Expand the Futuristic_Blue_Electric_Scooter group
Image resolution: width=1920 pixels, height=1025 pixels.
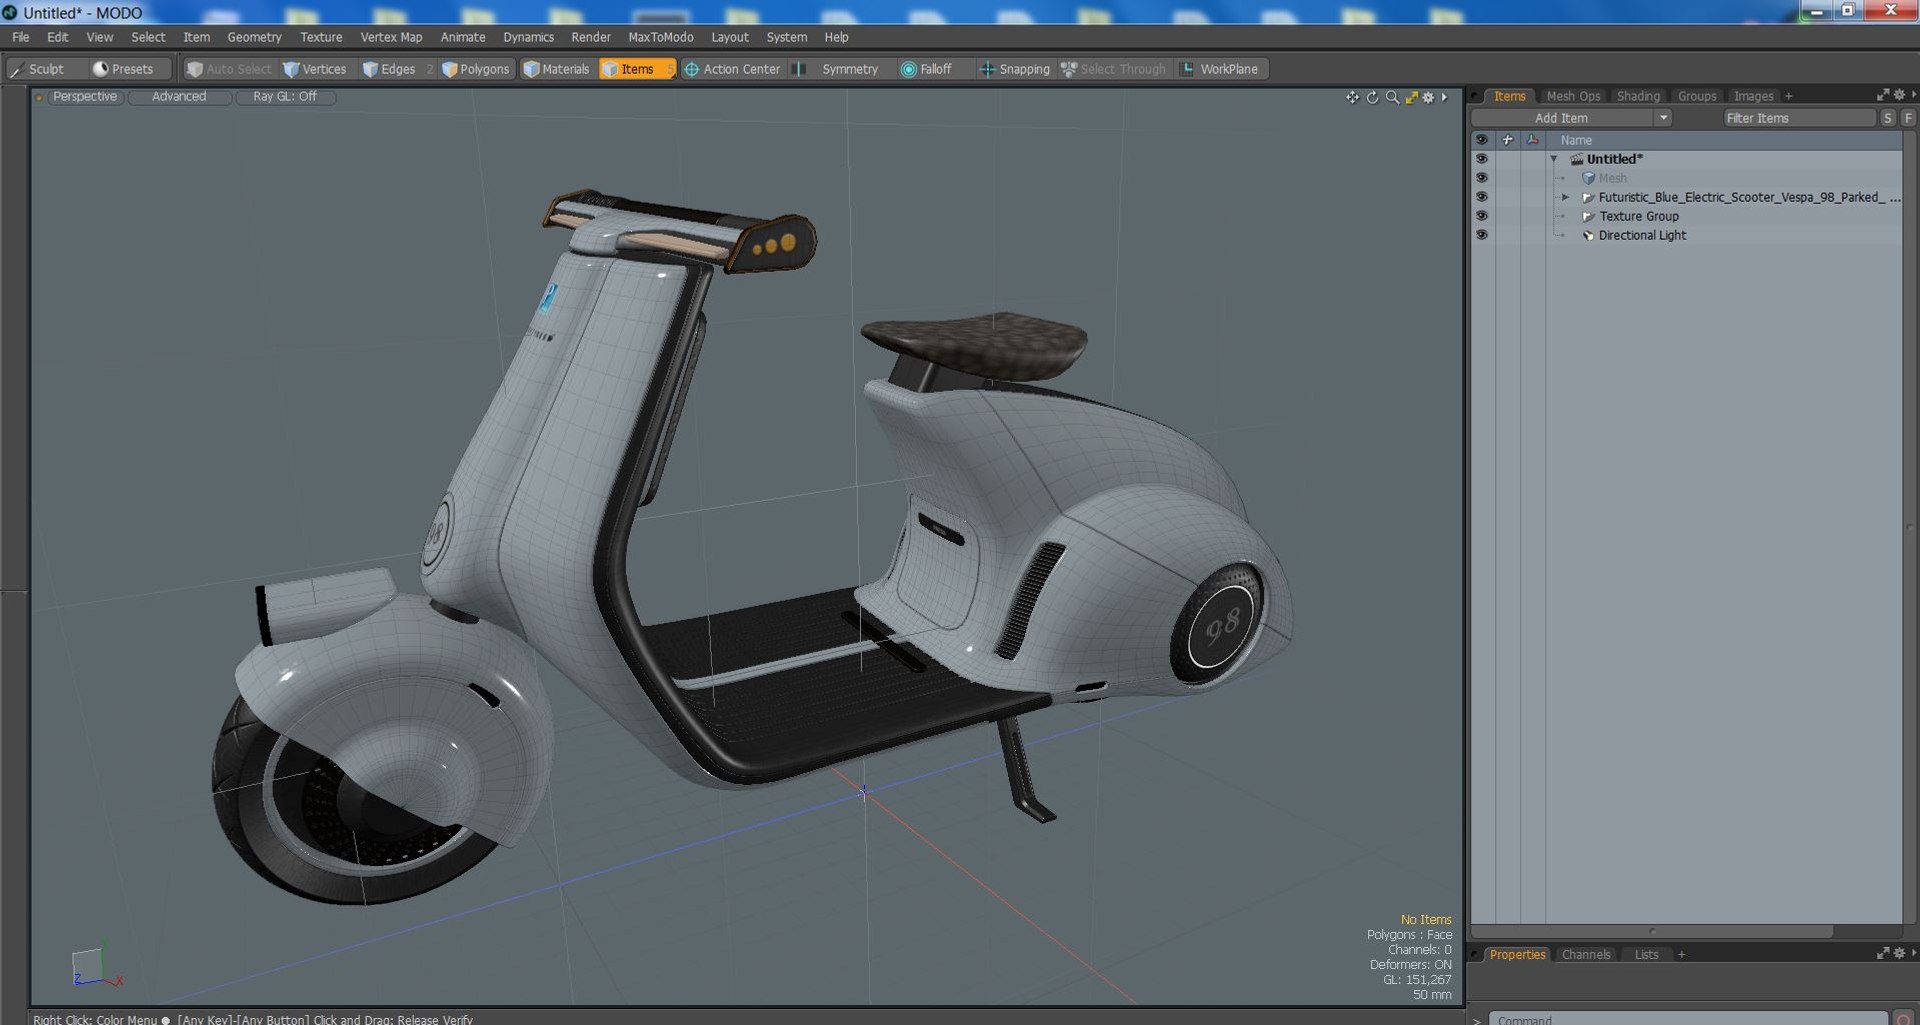tap(1565, 197)
